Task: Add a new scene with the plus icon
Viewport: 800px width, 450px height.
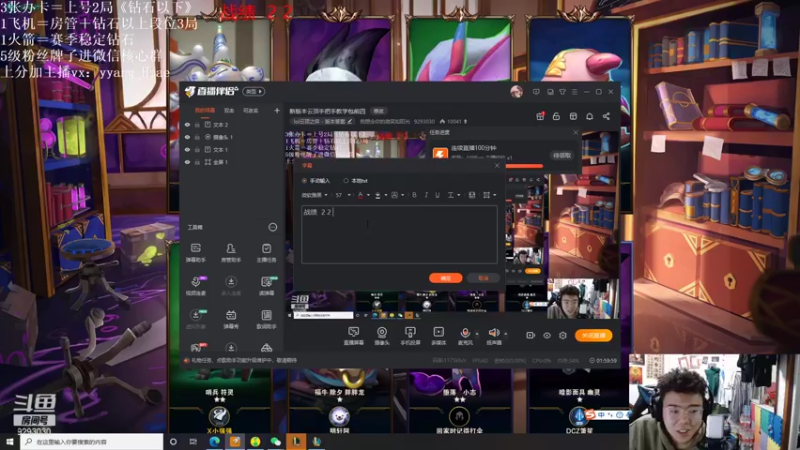Action: click(277, 110)
